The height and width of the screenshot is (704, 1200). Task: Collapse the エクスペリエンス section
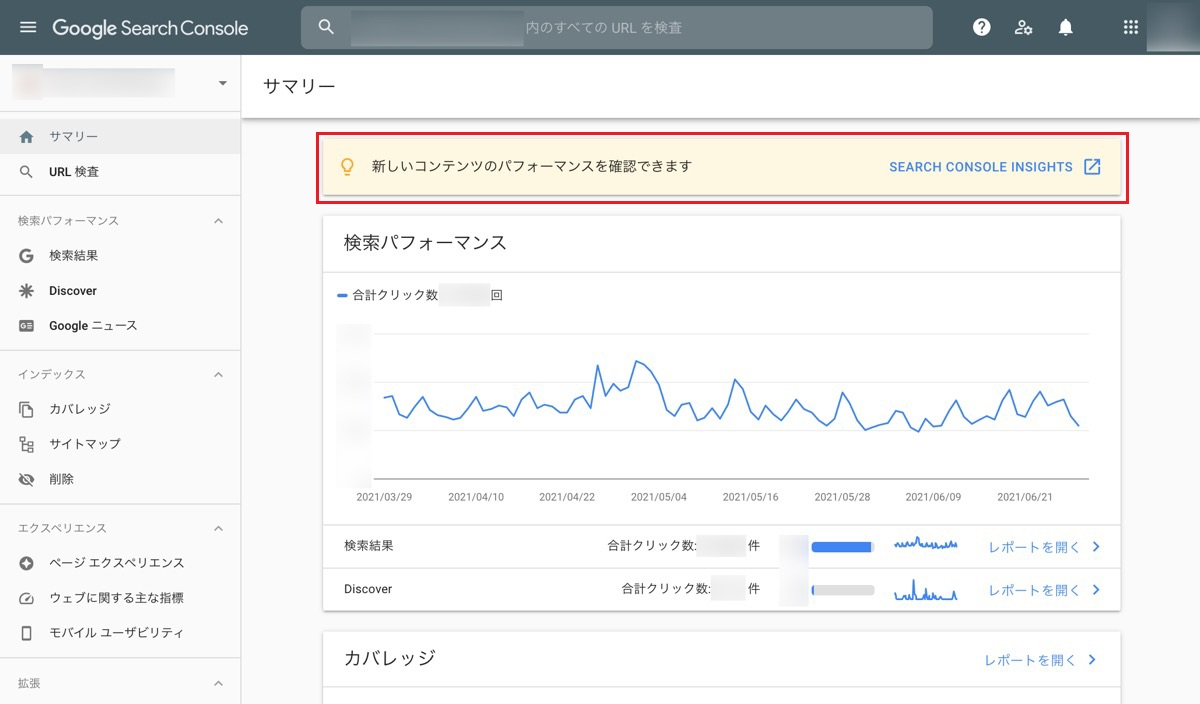(219, 529)
